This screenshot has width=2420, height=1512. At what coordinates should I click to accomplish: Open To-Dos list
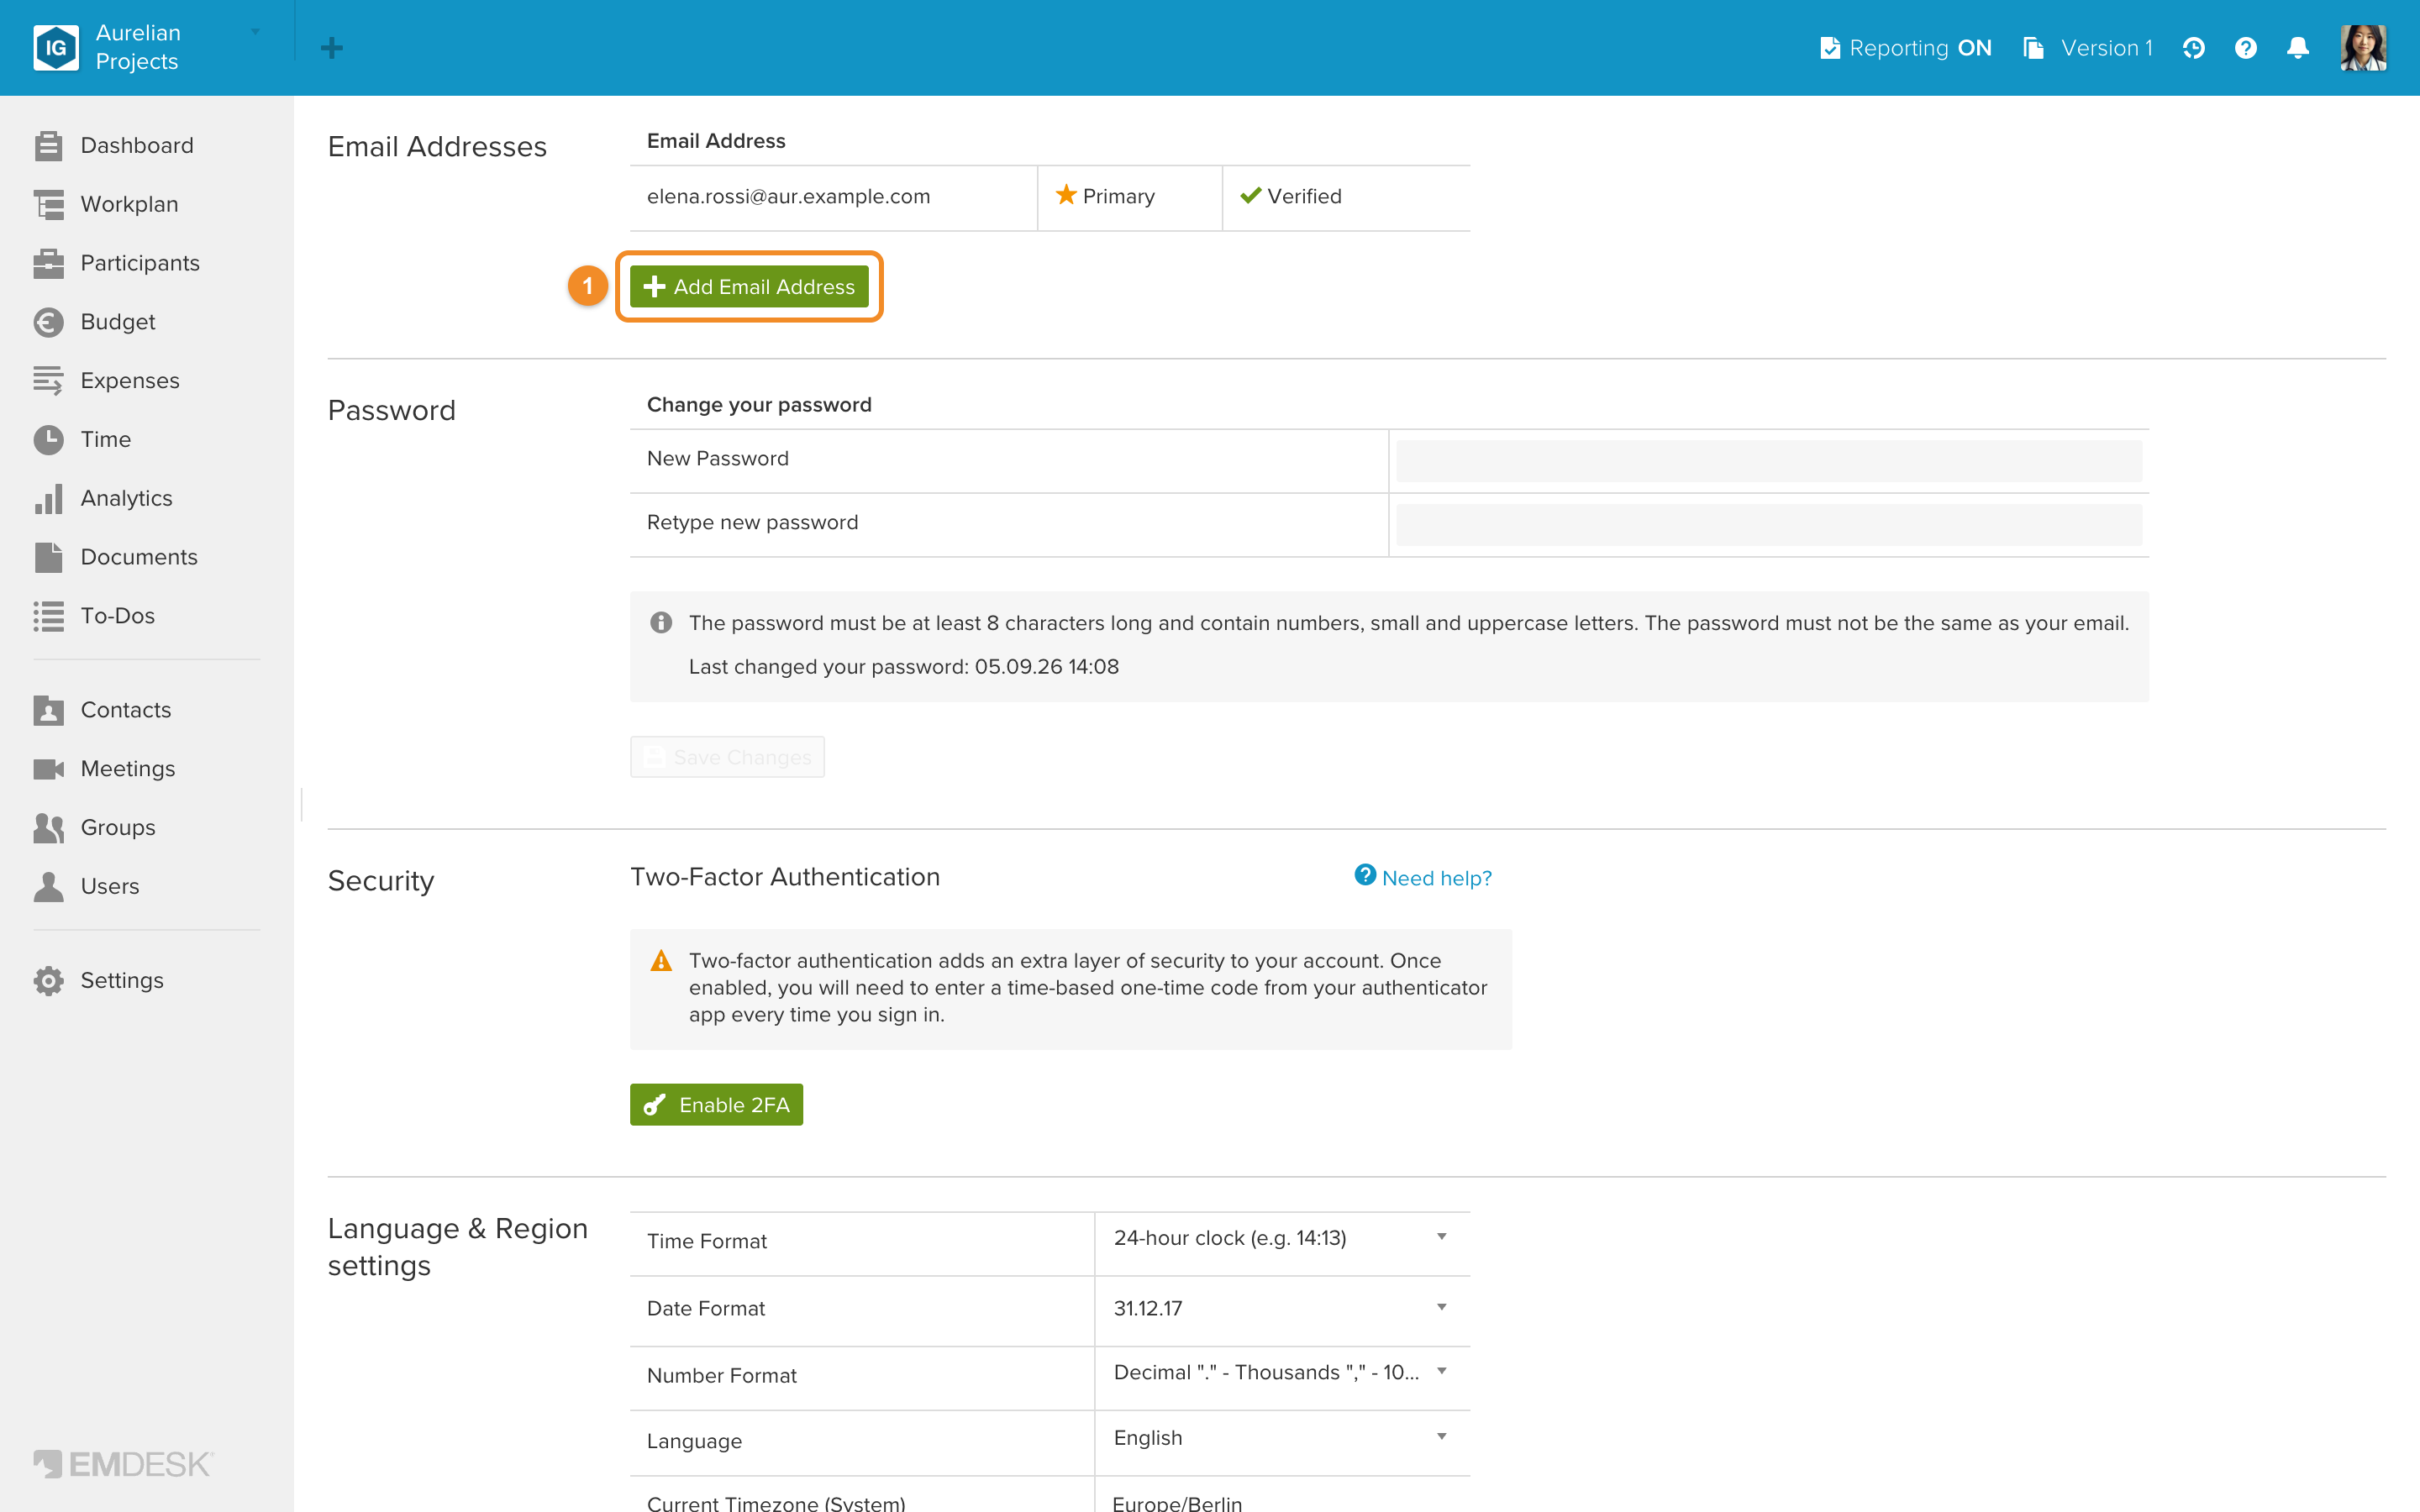click(94, 616)
